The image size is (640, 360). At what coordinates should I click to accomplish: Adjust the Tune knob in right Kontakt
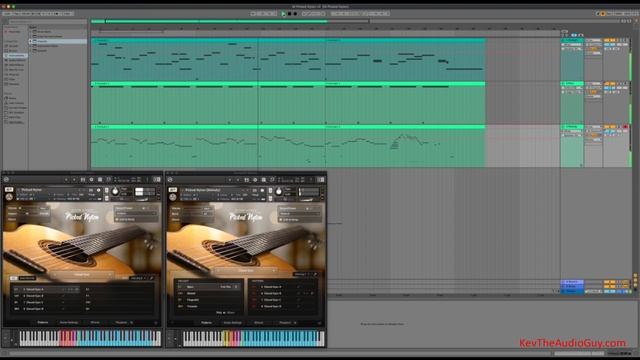pyautogui.click(x=279, y=191)
